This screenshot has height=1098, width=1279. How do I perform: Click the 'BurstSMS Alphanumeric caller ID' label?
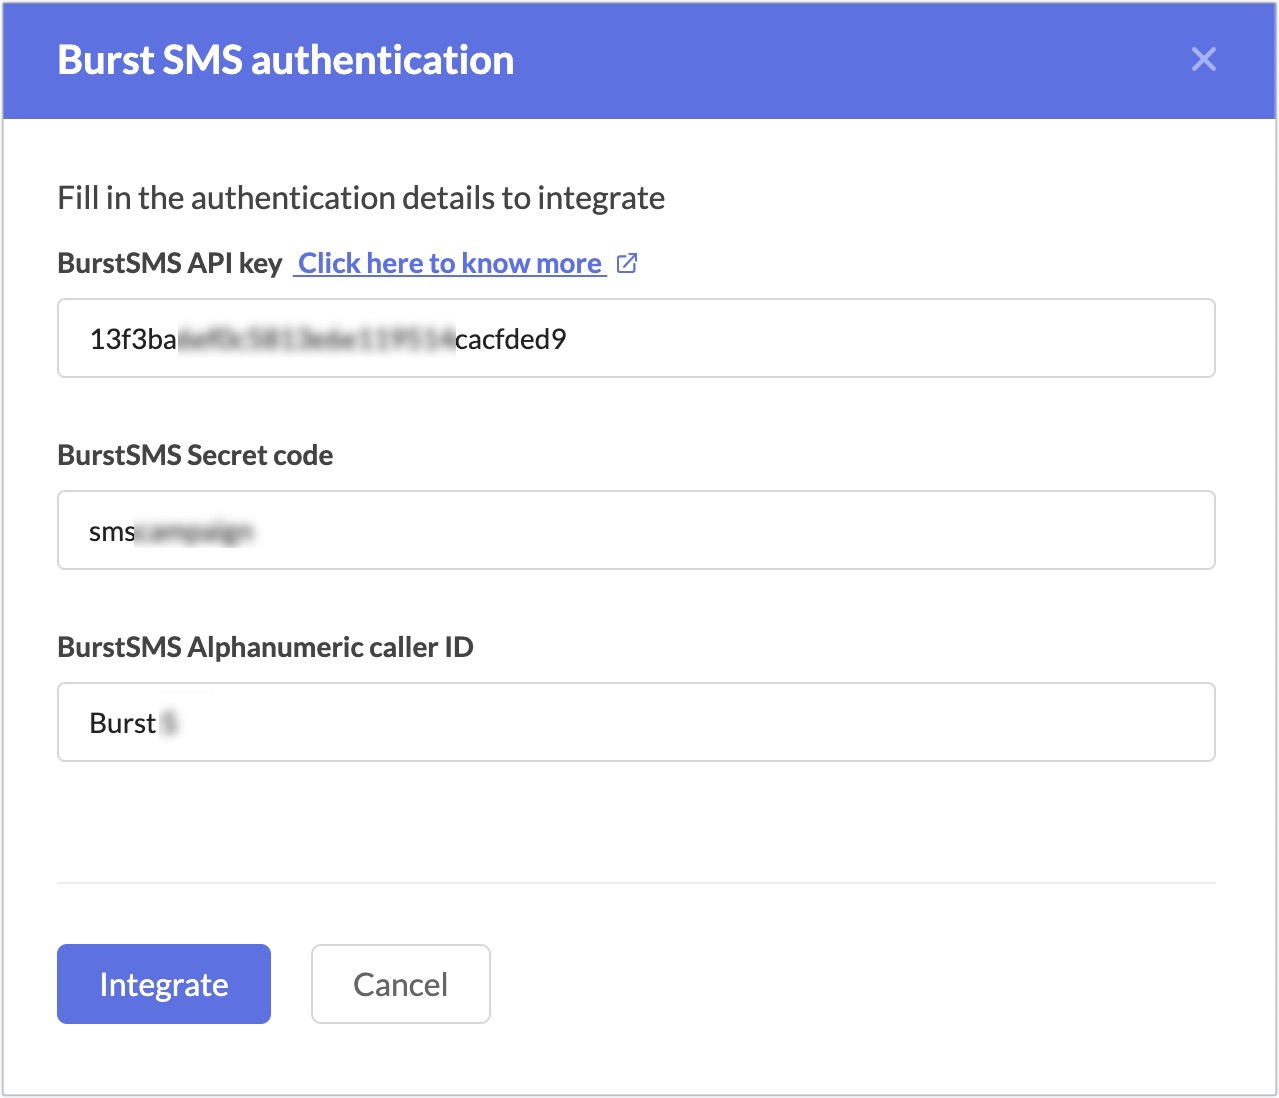tap(265, 647)
